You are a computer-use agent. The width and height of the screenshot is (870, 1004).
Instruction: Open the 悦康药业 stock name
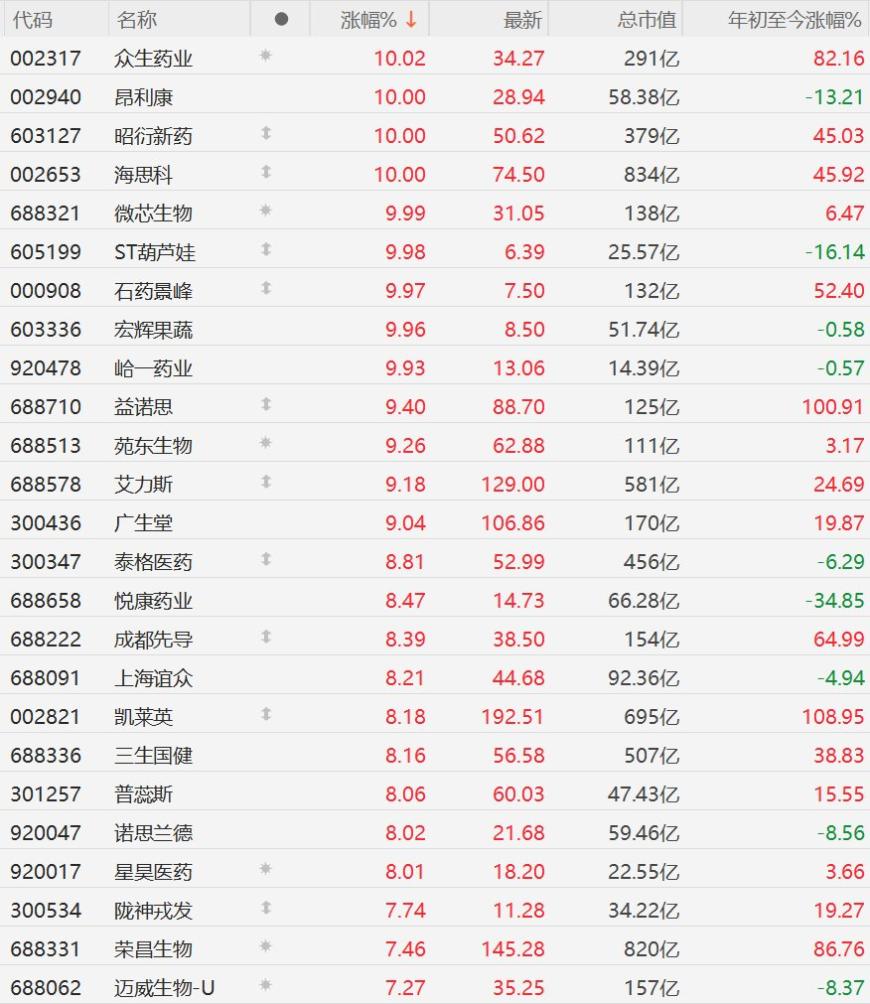coord(153,601)
